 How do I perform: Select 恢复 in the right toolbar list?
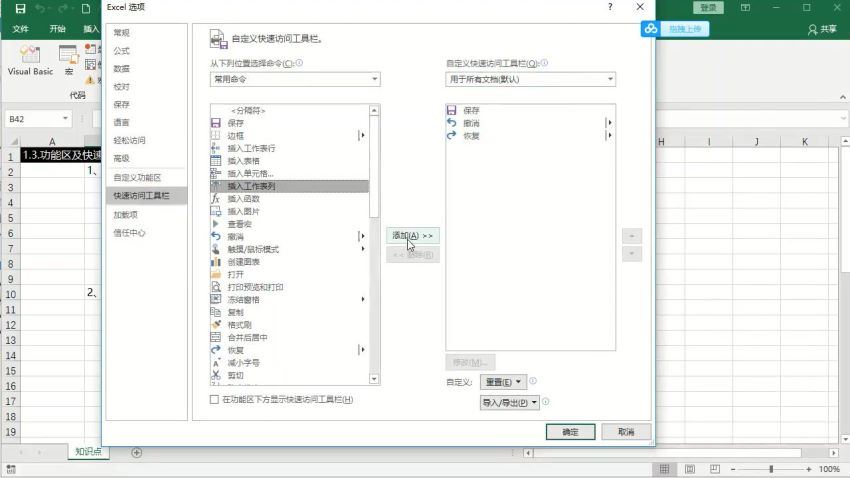pyautogui.click(x=530, y=135)
